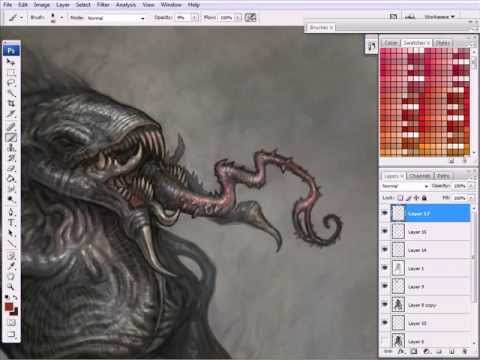This screenshot has height=360, width=480.
Task: Click the trash icon in Layers panel
Action: click(464, 351)
